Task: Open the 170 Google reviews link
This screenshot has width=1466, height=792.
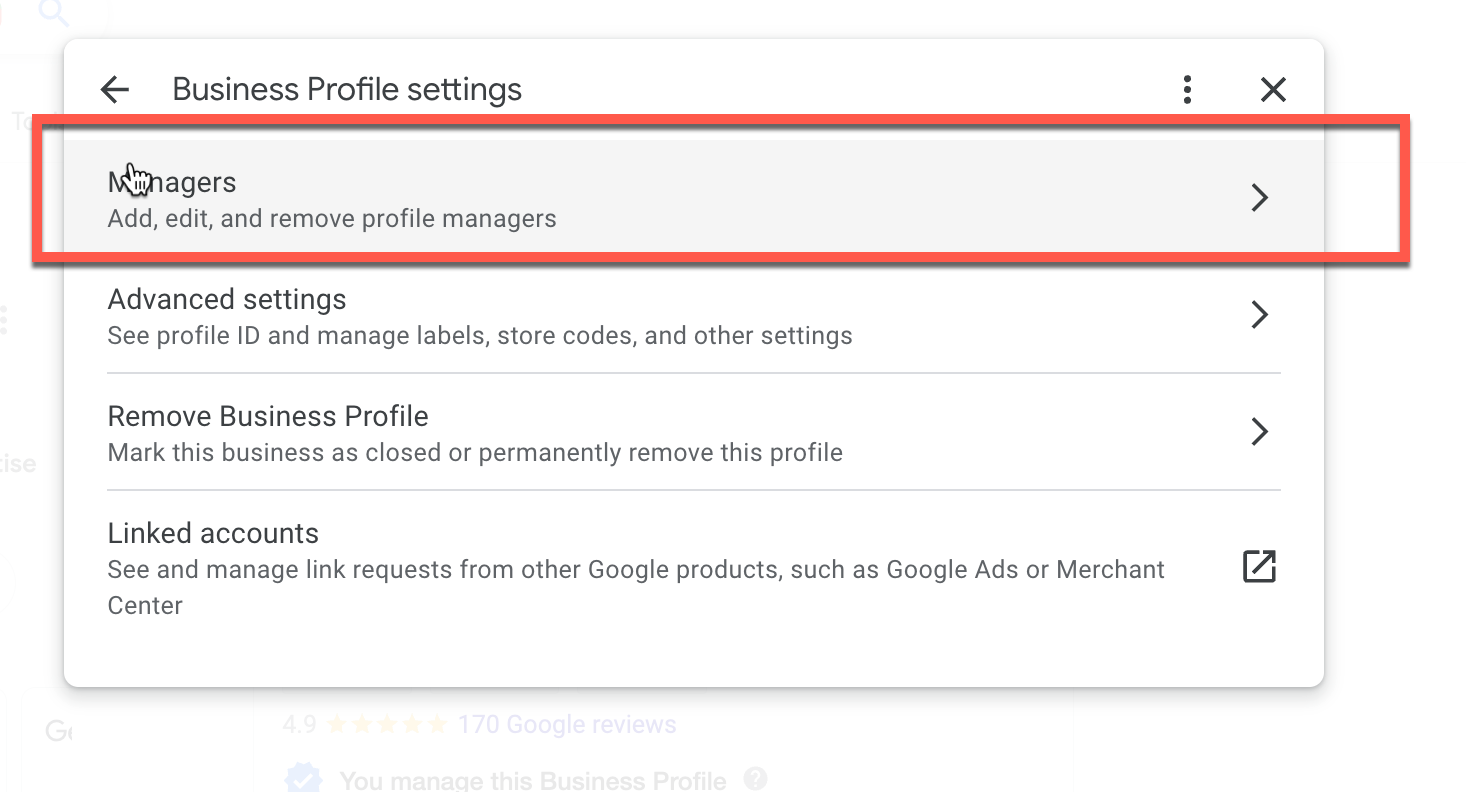Action: (566, 725)
